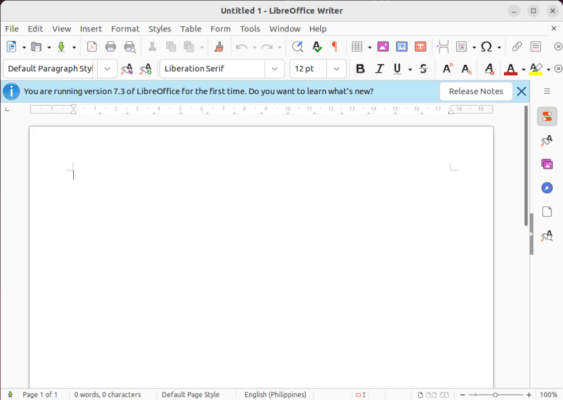
Task: Open the Insert menu
Action: [x=91, y=29]
